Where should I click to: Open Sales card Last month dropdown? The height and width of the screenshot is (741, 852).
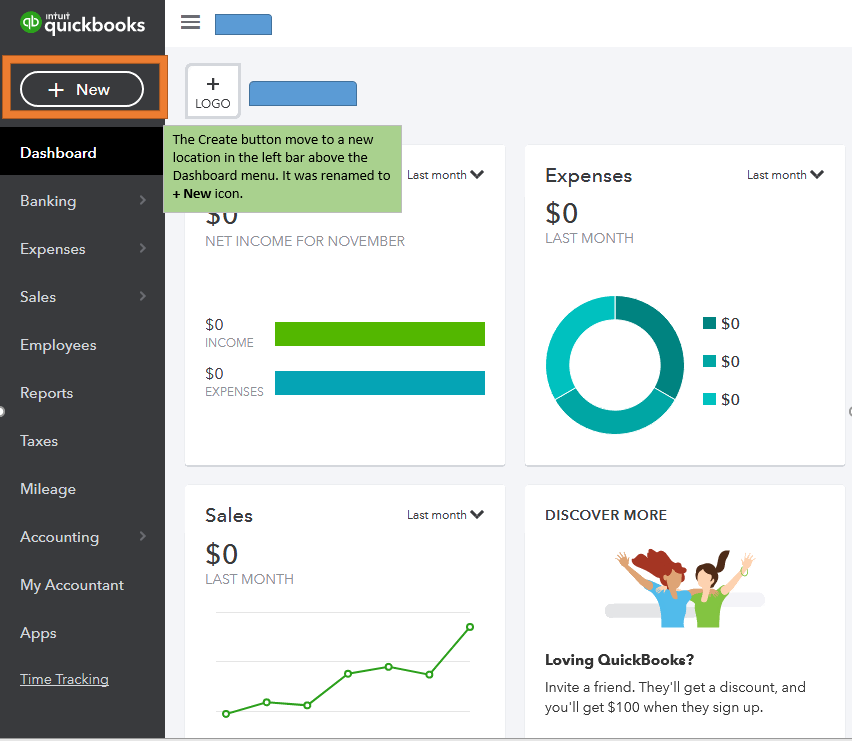click(x=445, y=515)
